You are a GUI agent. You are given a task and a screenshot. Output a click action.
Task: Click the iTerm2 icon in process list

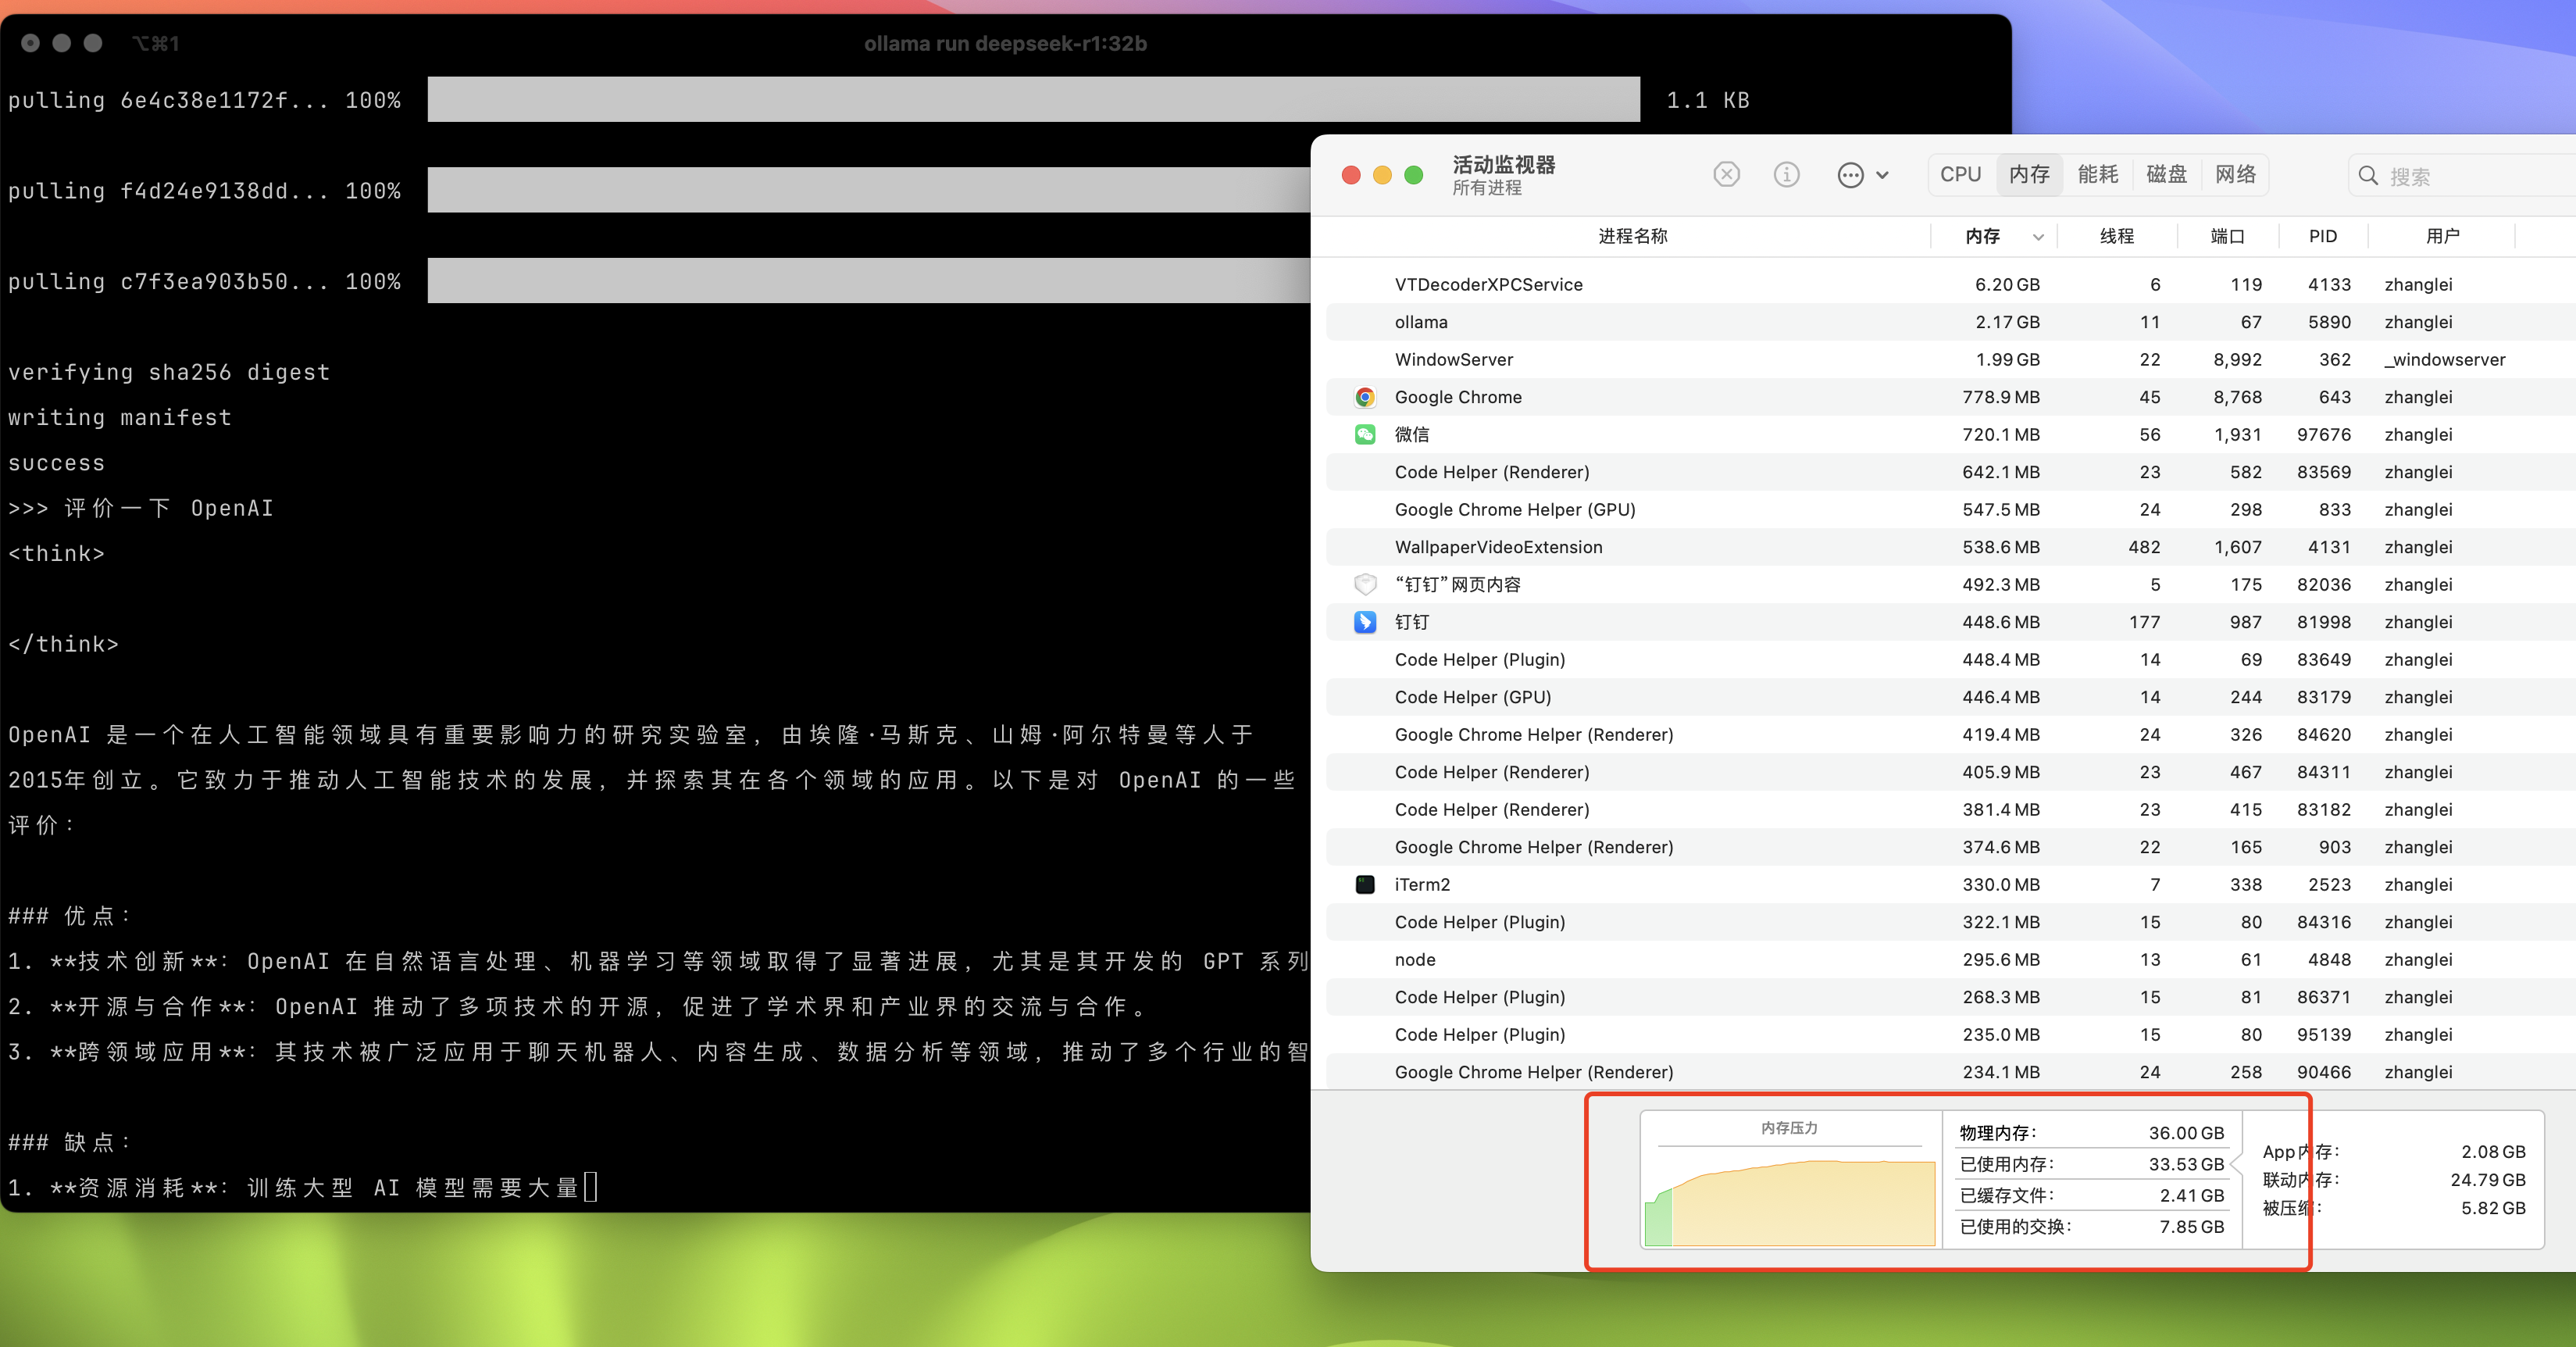(1364, 884)
